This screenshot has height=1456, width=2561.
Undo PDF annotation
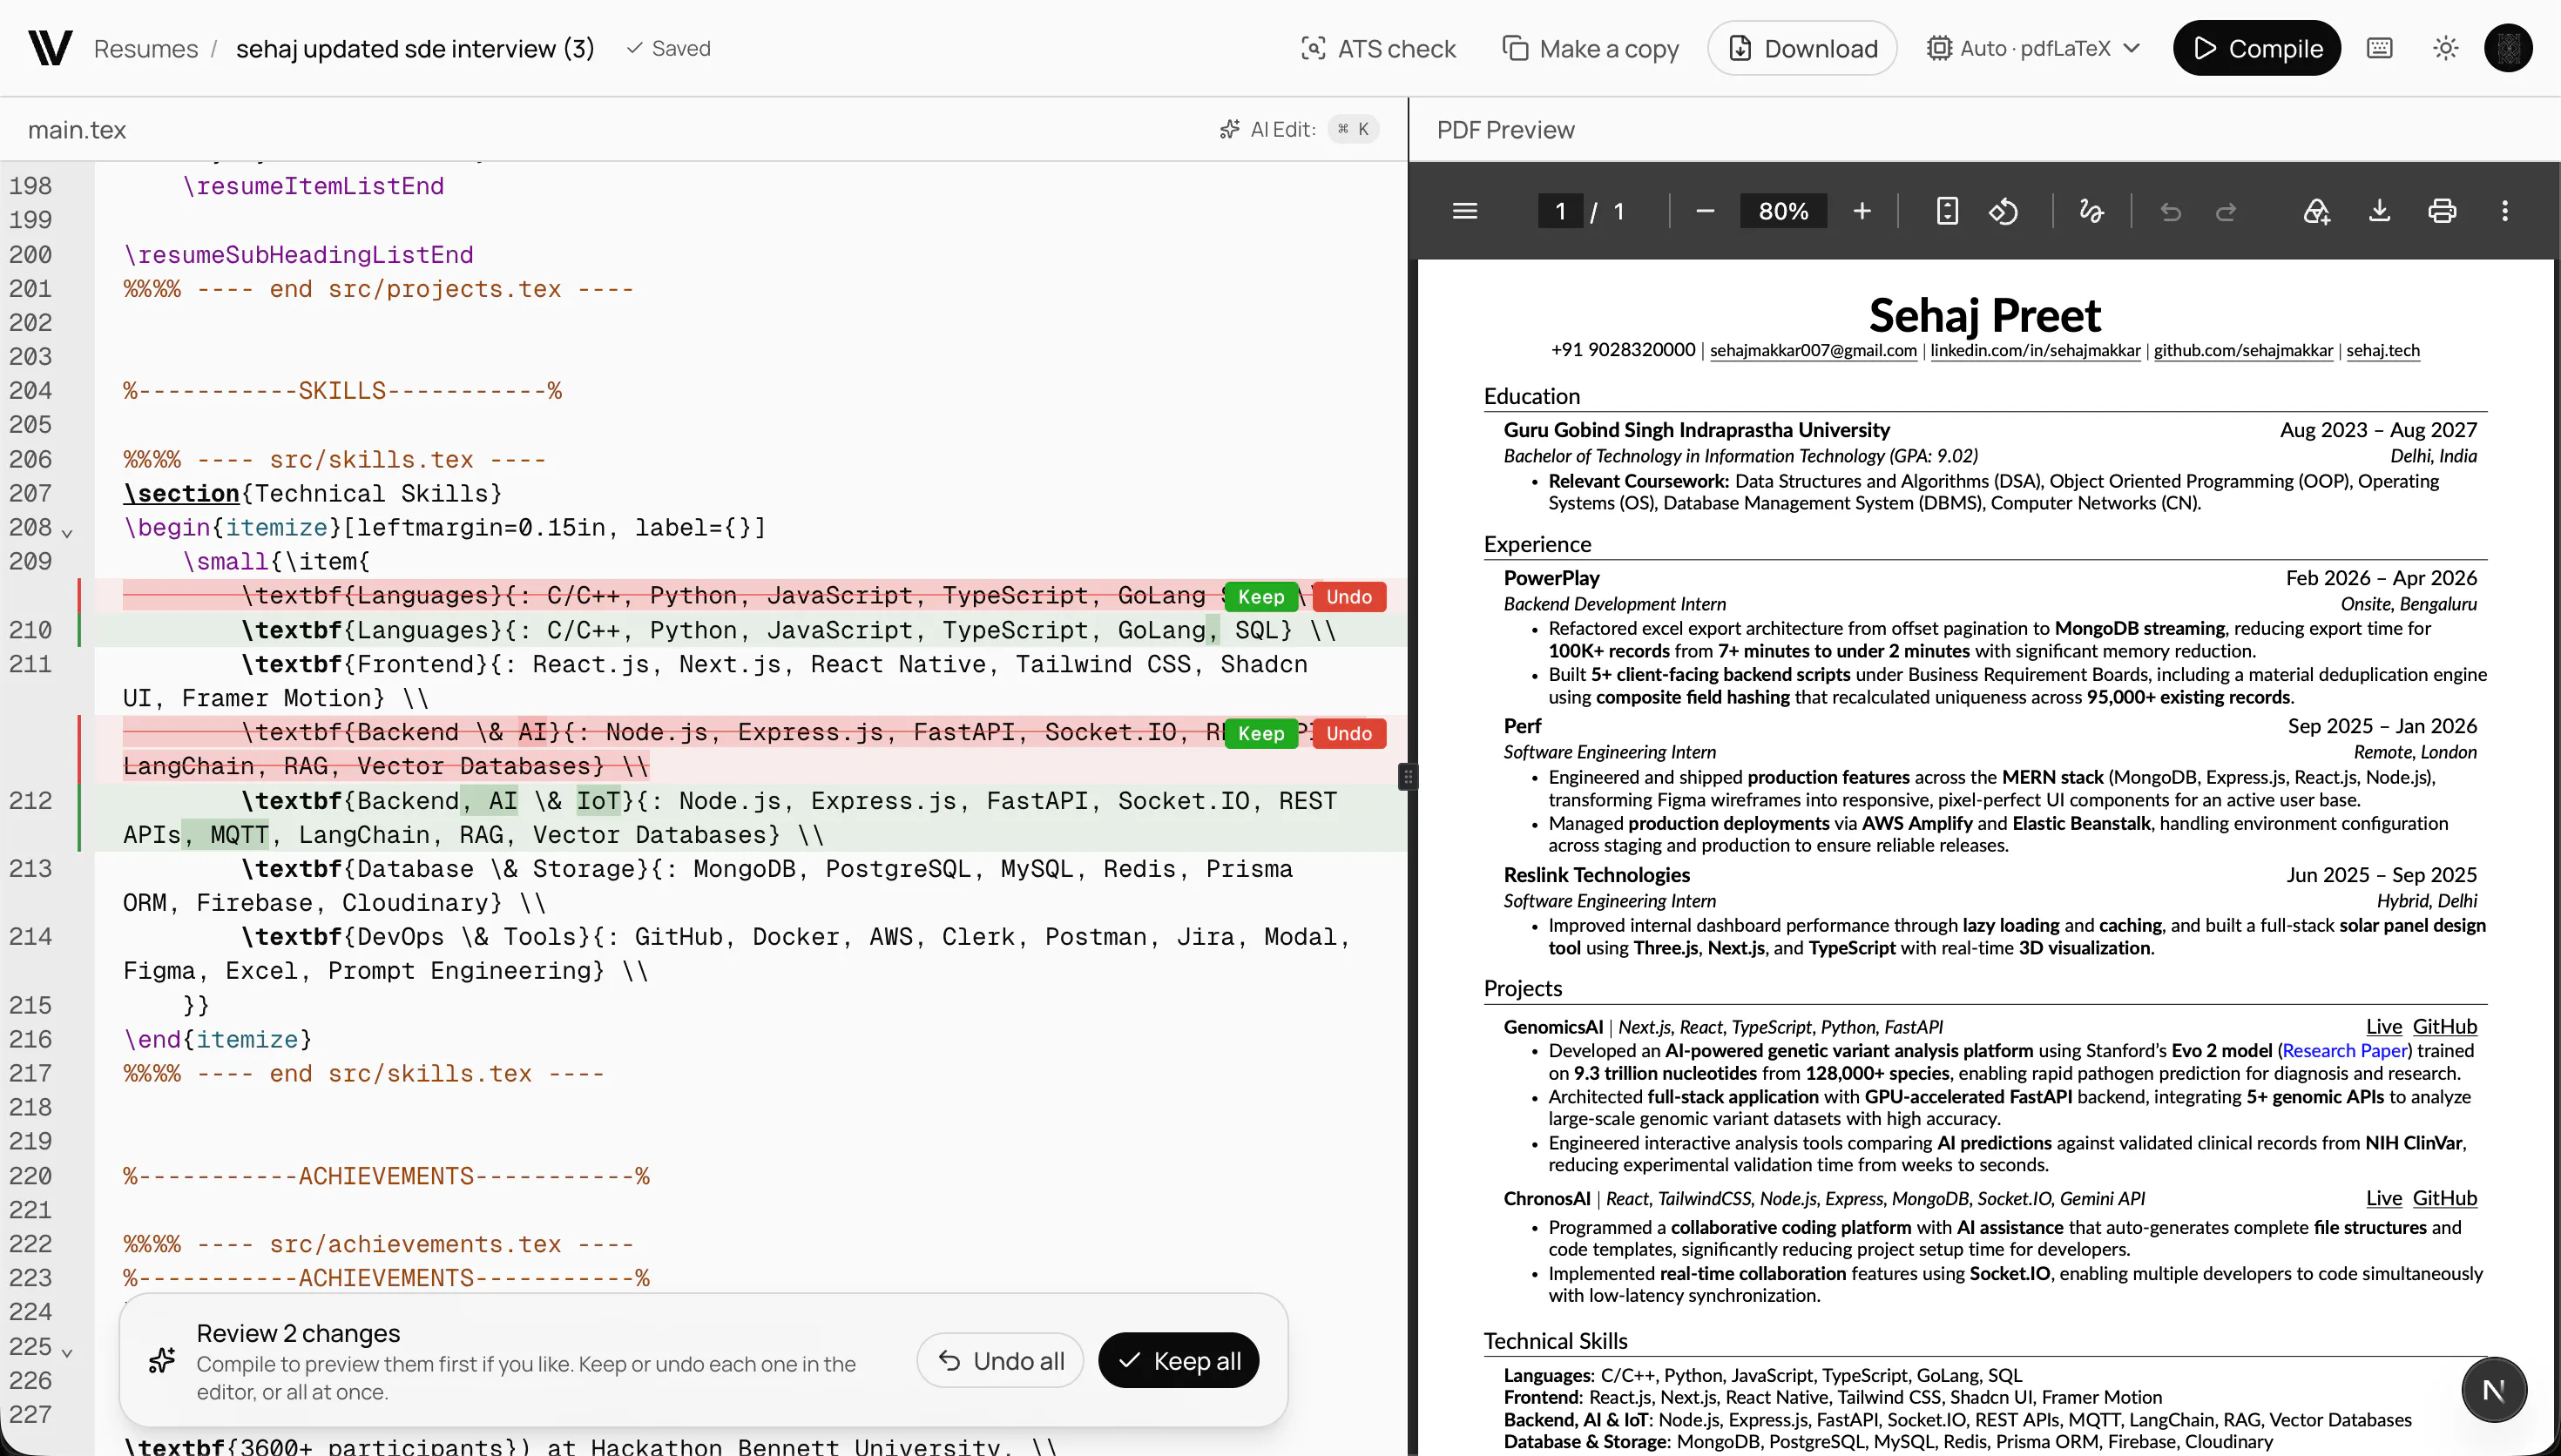pyautogui.click(x=2170, y=211)
